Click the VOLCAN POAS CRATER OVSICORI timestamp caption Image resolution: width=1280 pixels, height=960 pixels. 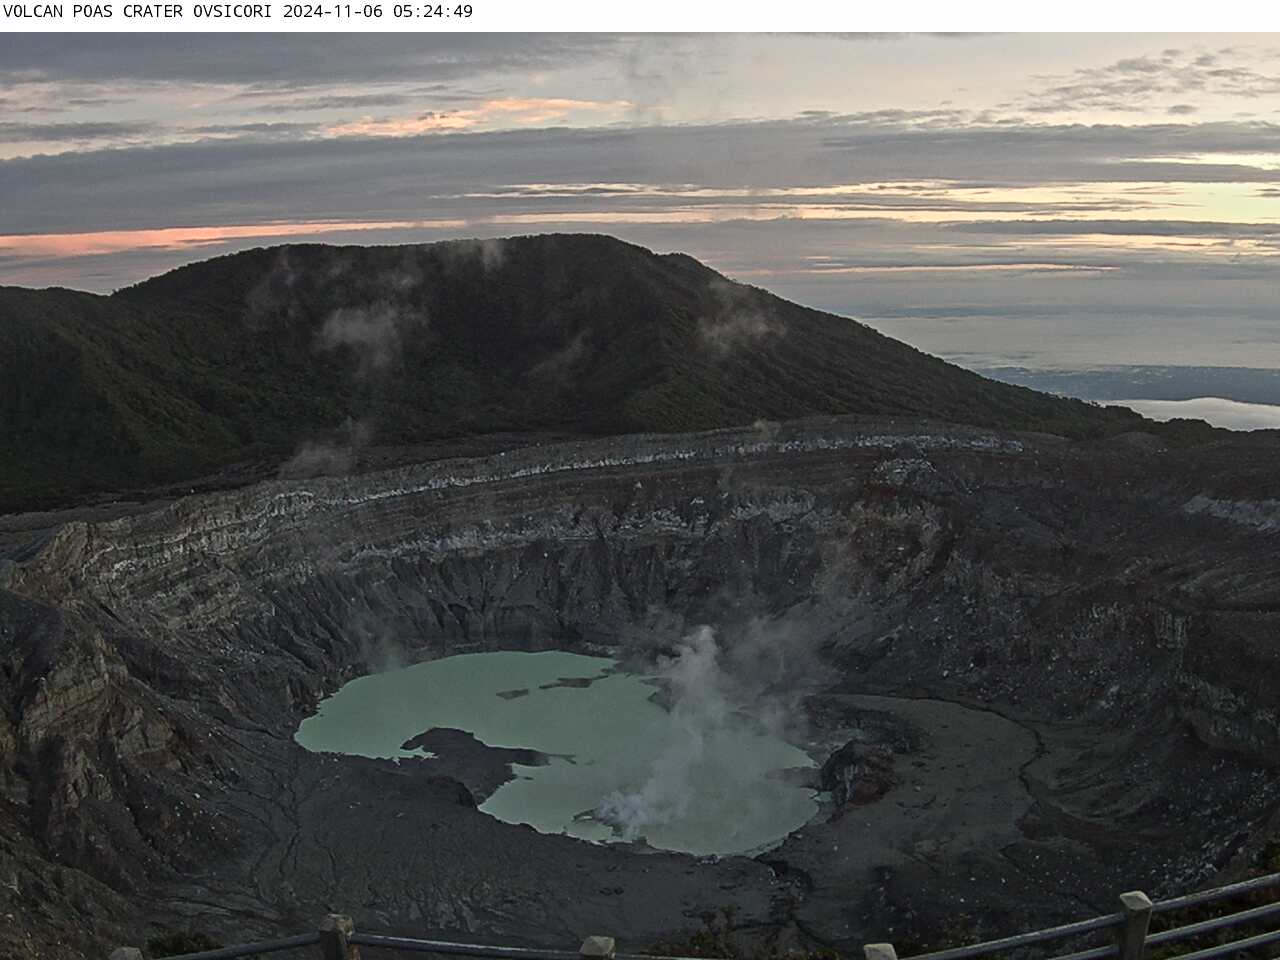[238, 12]
